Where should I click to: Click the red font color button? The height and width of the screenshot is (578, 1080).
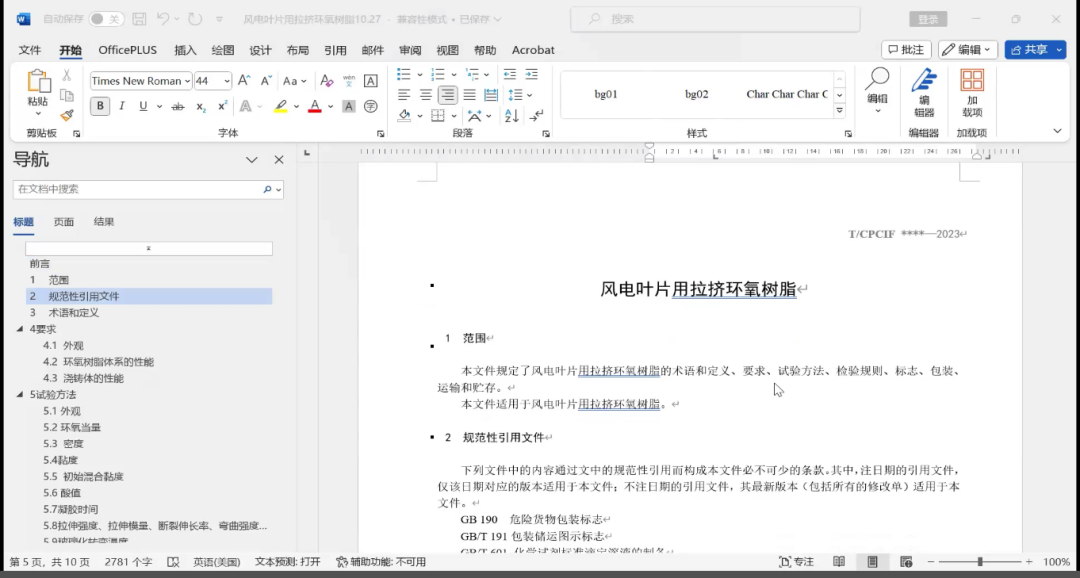[315, 106]
